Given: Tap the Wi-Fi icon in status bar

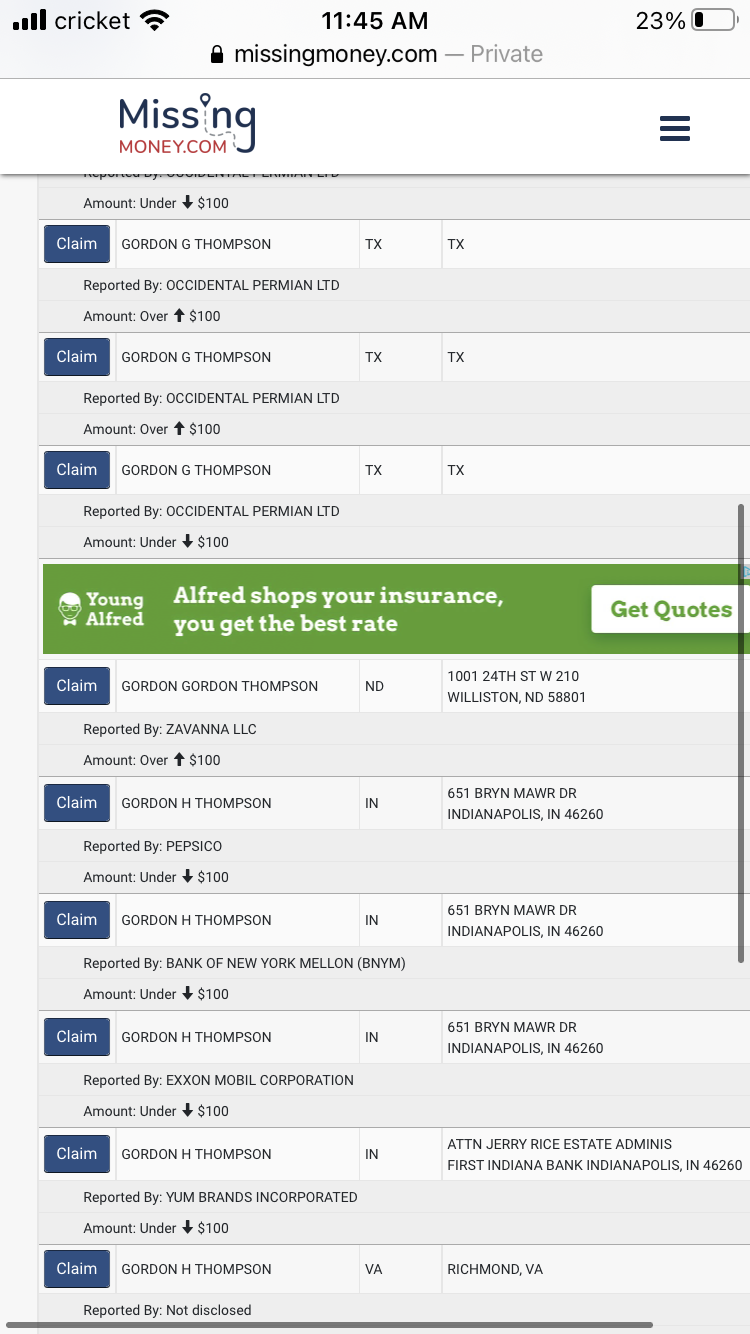Looking at the screenshot, I should coord(155,20).
